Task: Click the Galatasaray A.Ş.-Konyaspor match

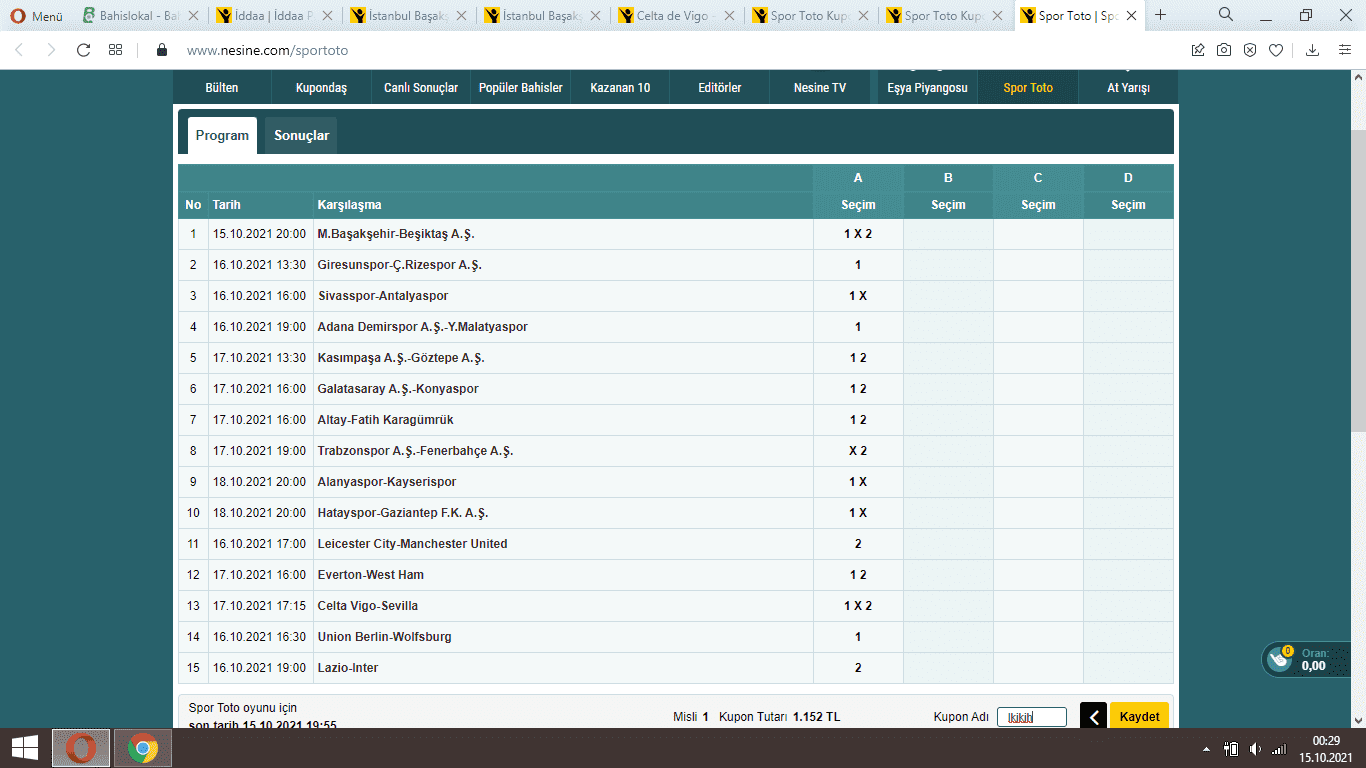Action: coord(398,389)
